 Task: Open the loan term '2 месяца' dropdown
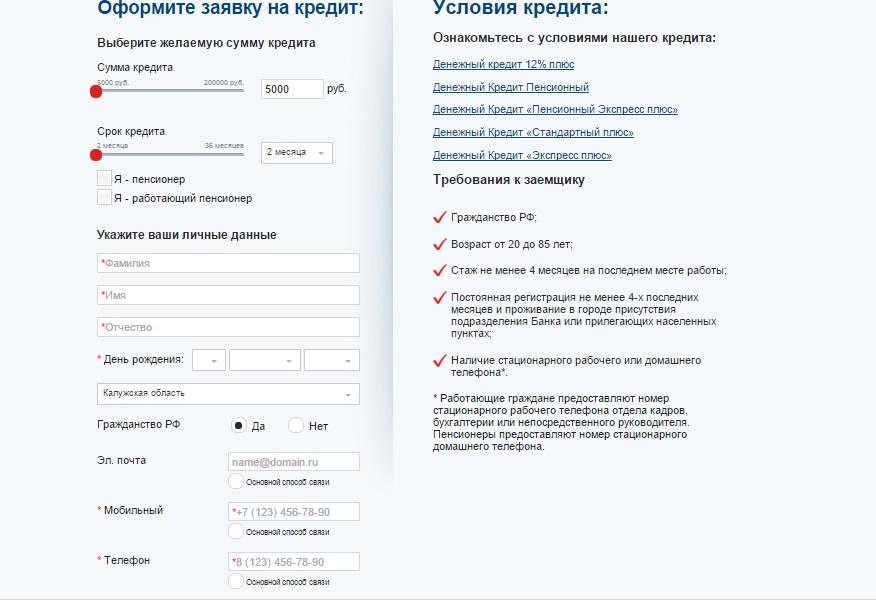pos(297,153)
